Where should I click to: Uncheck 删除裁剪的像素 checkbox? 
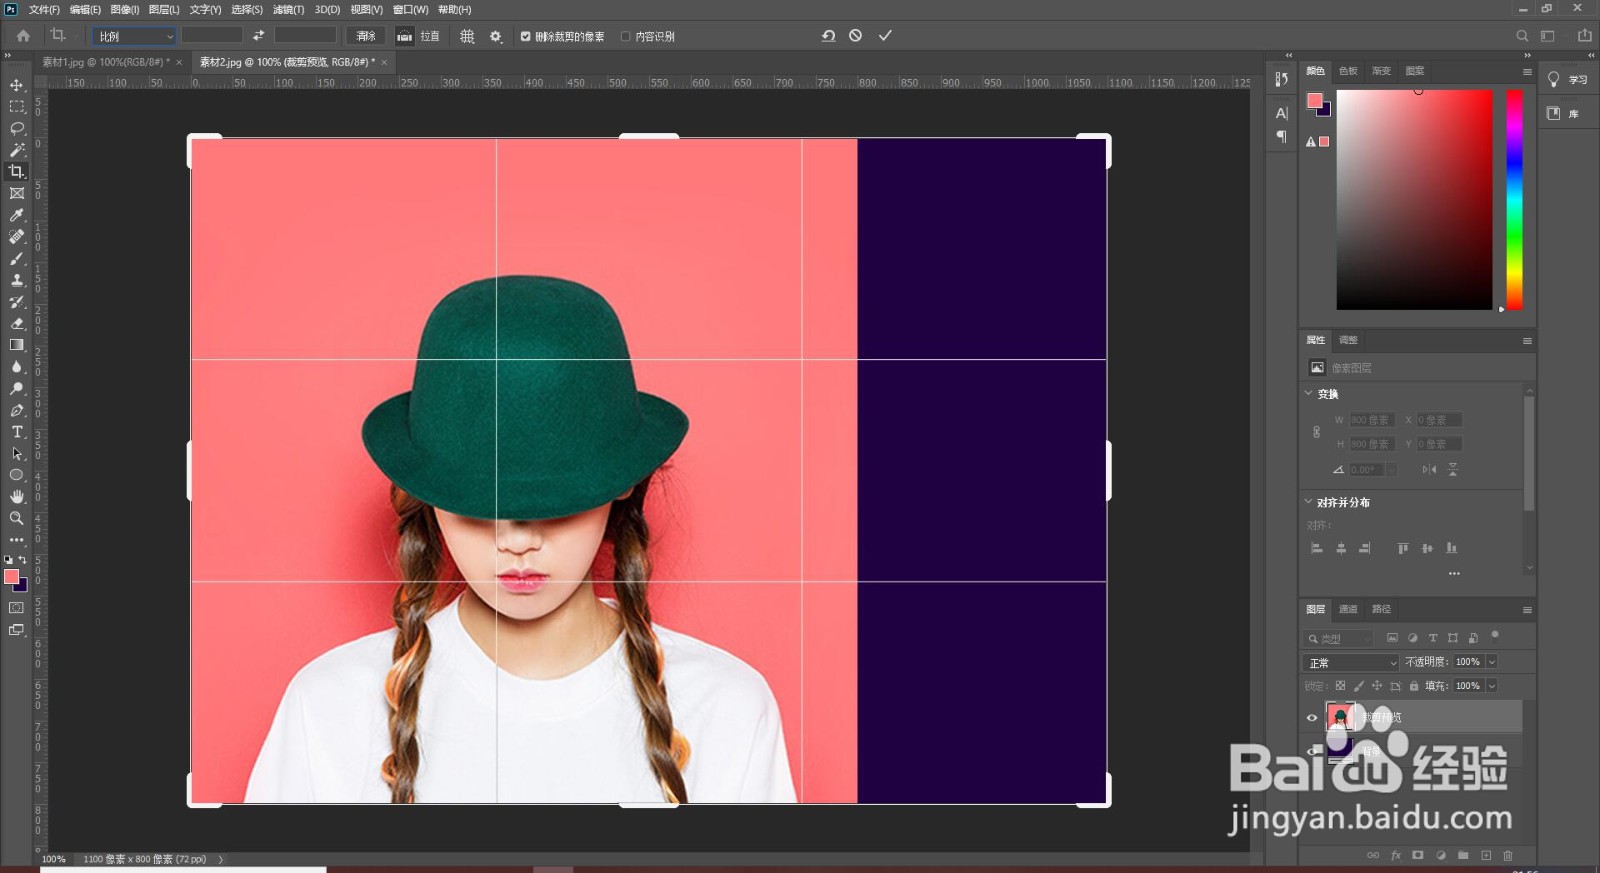526,36
